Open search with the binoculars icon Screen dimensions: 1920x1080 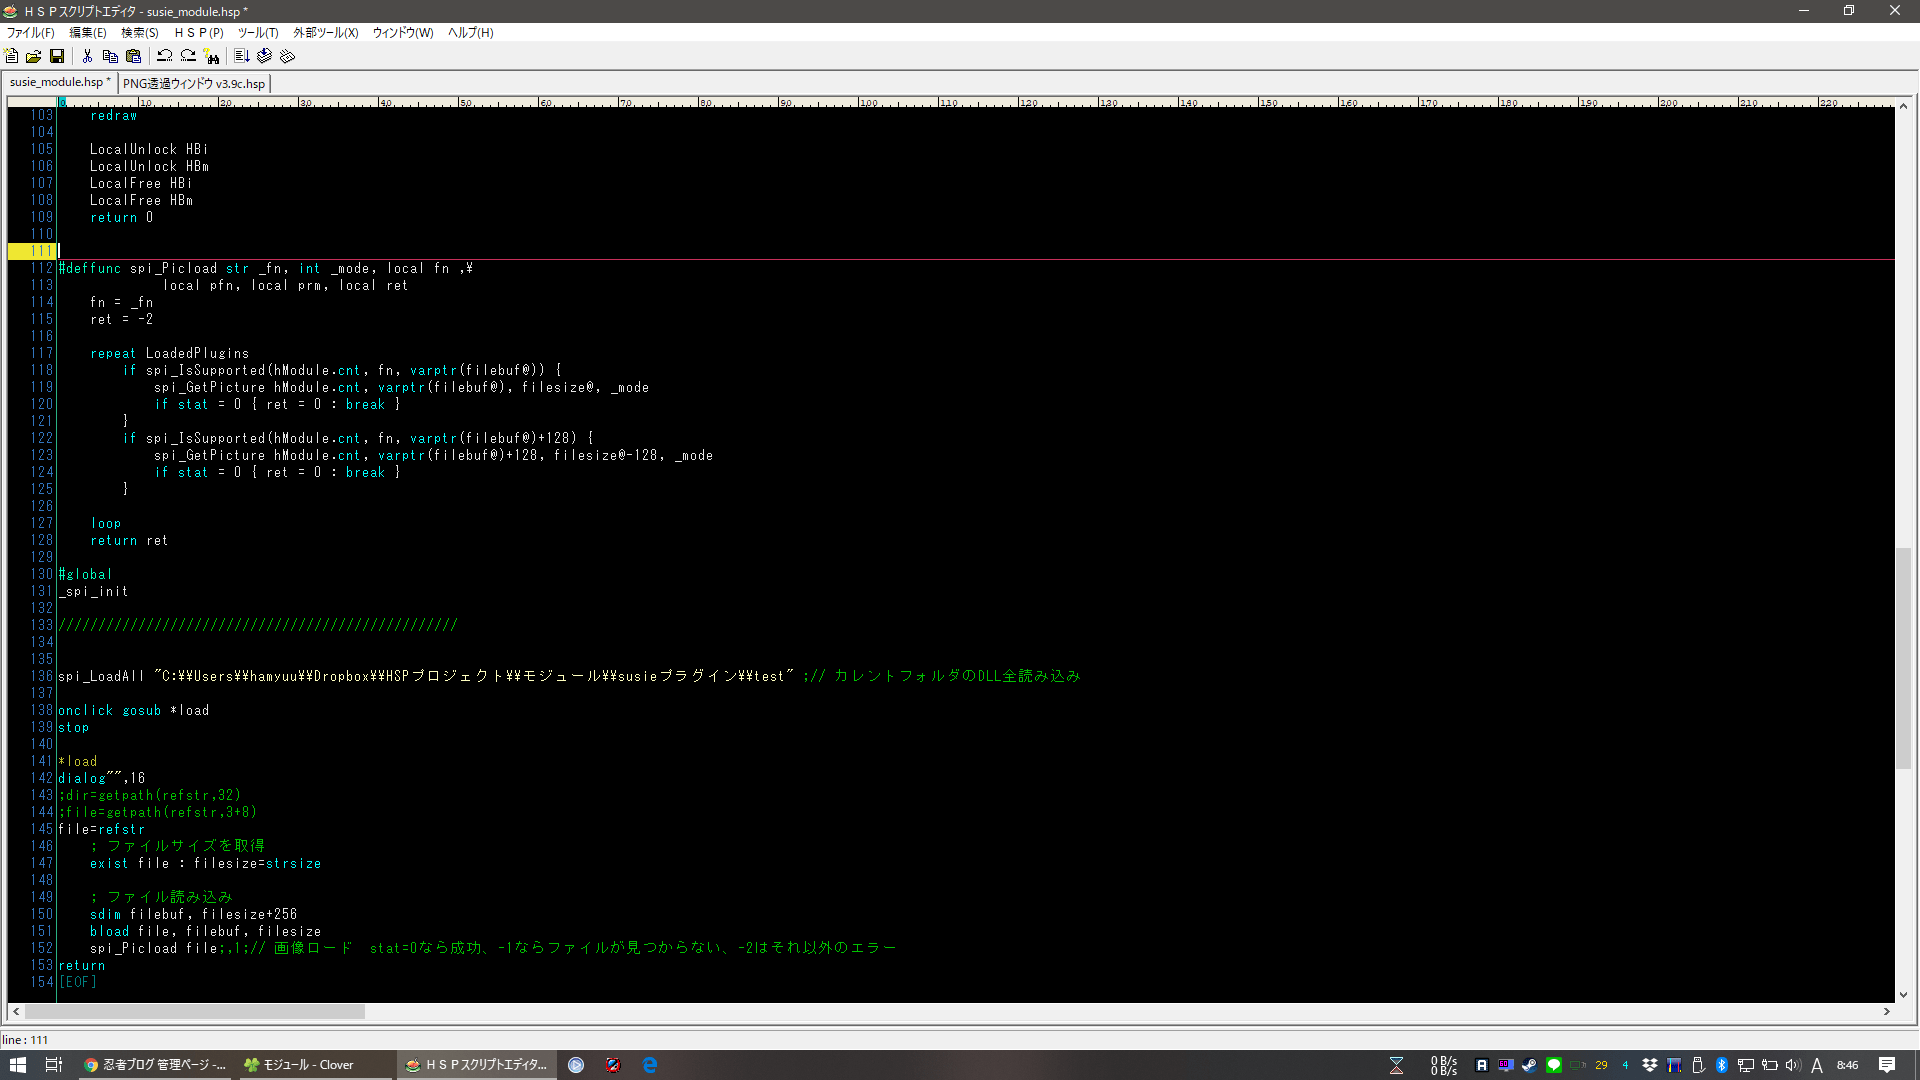pyautogui.click(x=211, y=56)
